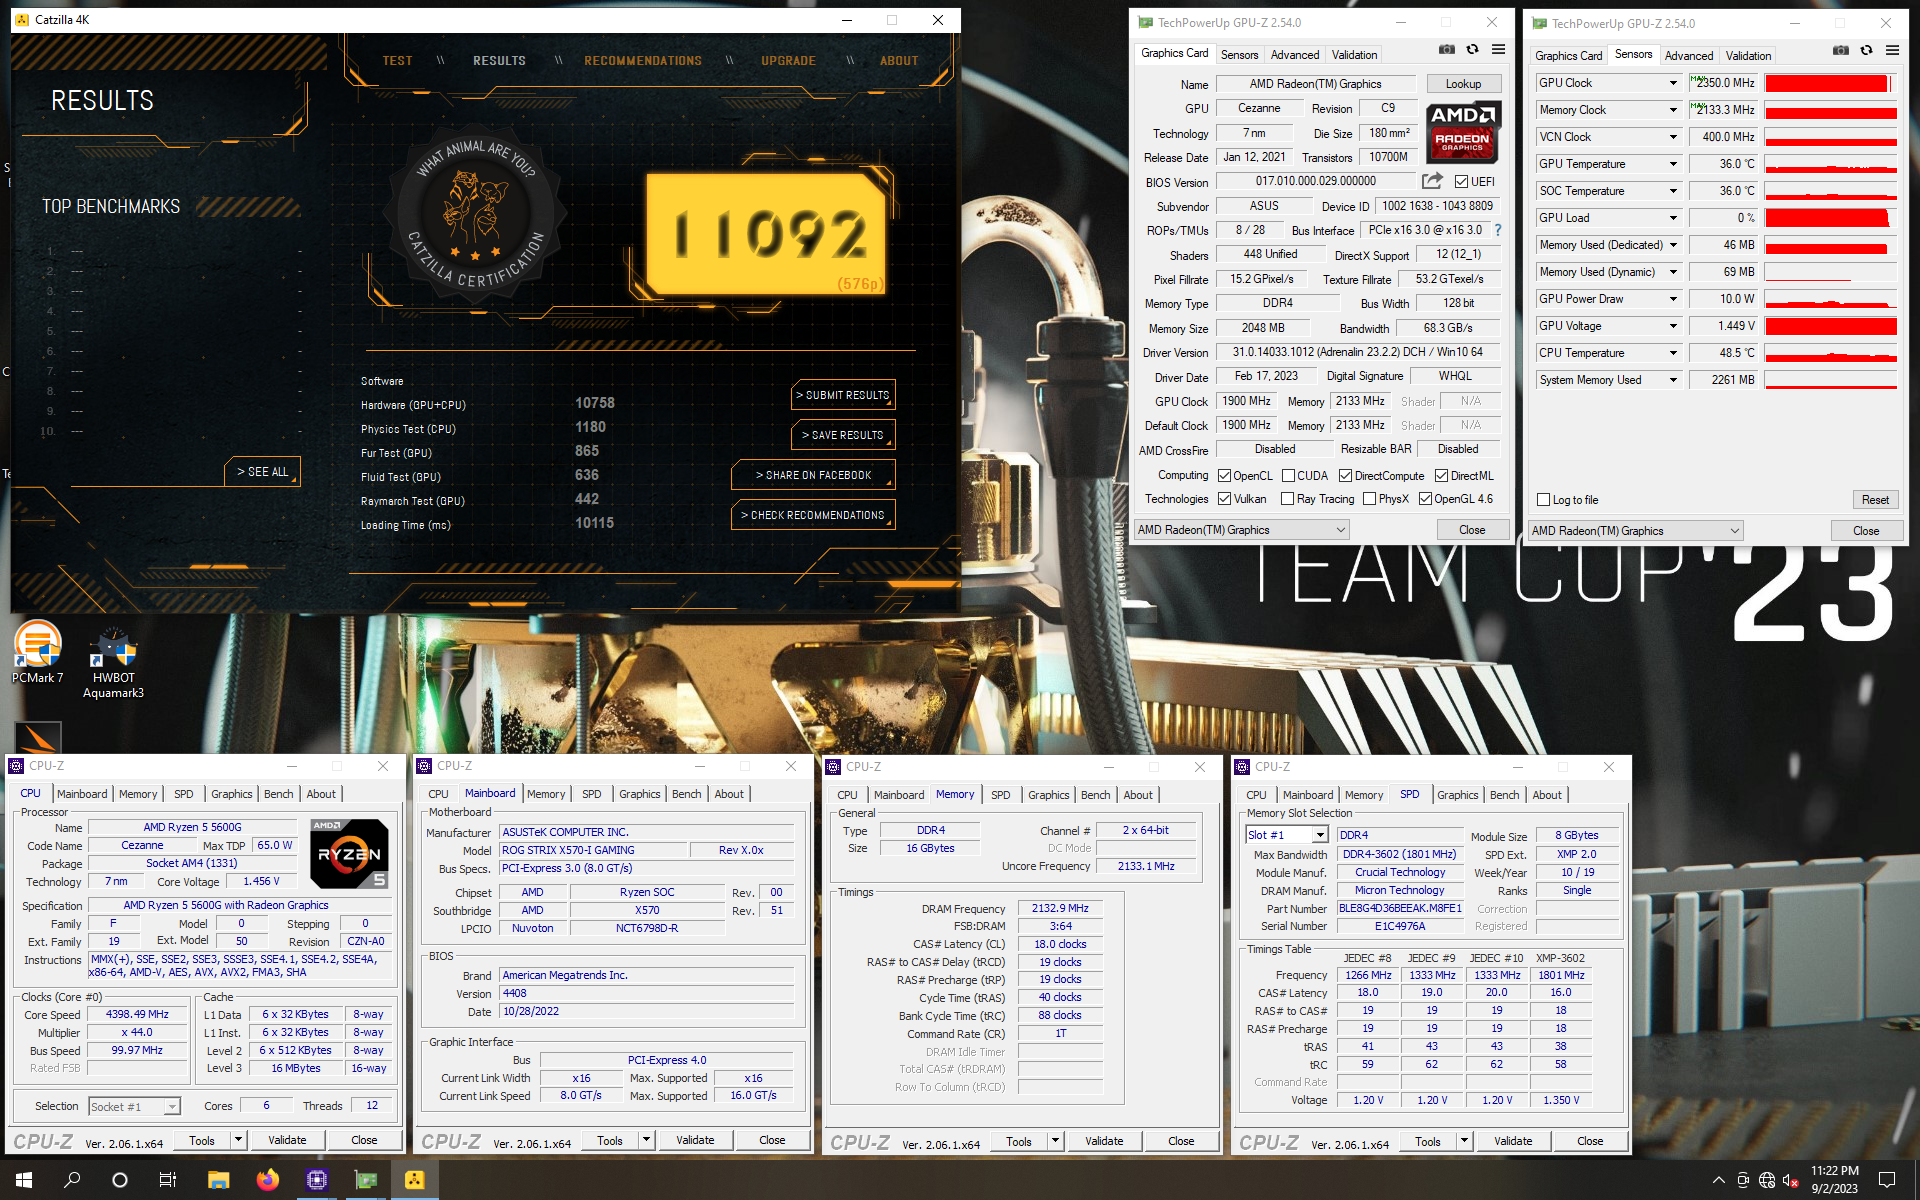Open the taskbar Search icon

[x=72, y=1180]
